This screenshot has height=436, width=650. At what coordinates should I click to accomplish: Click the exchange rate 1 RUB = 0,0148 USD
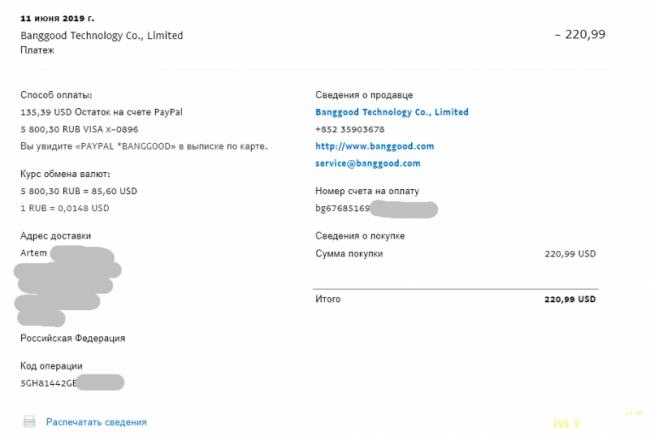pyautogui.click(x=65, y=208)
